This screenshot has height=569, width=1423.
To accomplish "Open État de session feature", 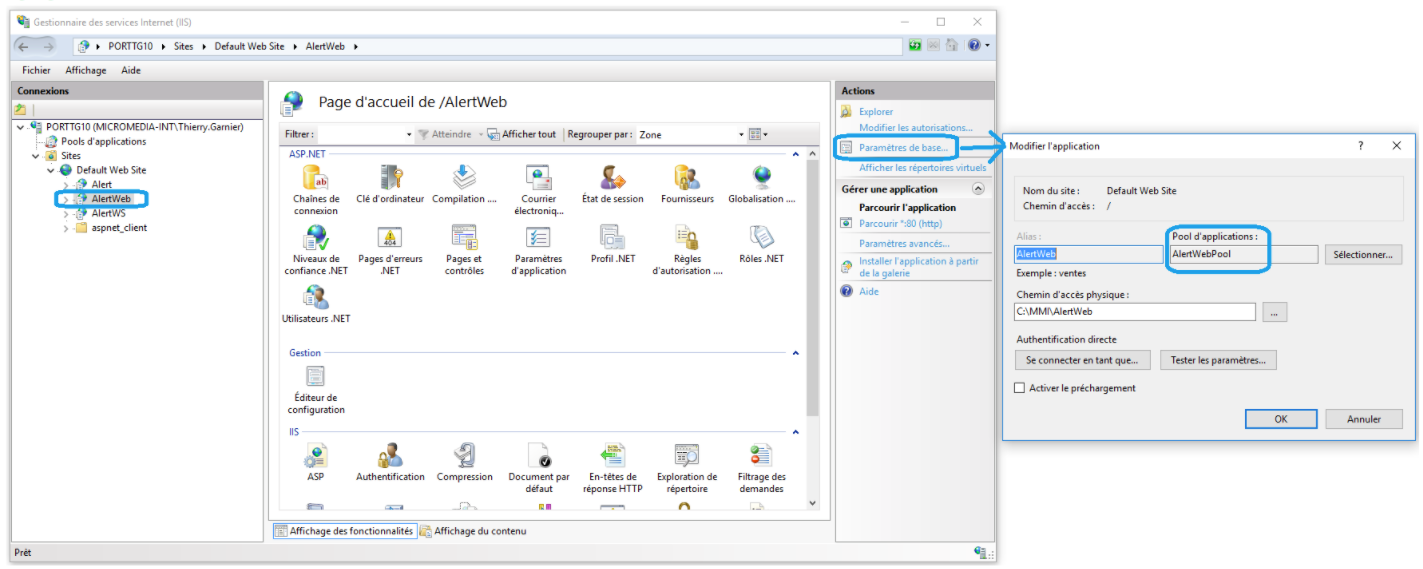I will click(612, 180).
